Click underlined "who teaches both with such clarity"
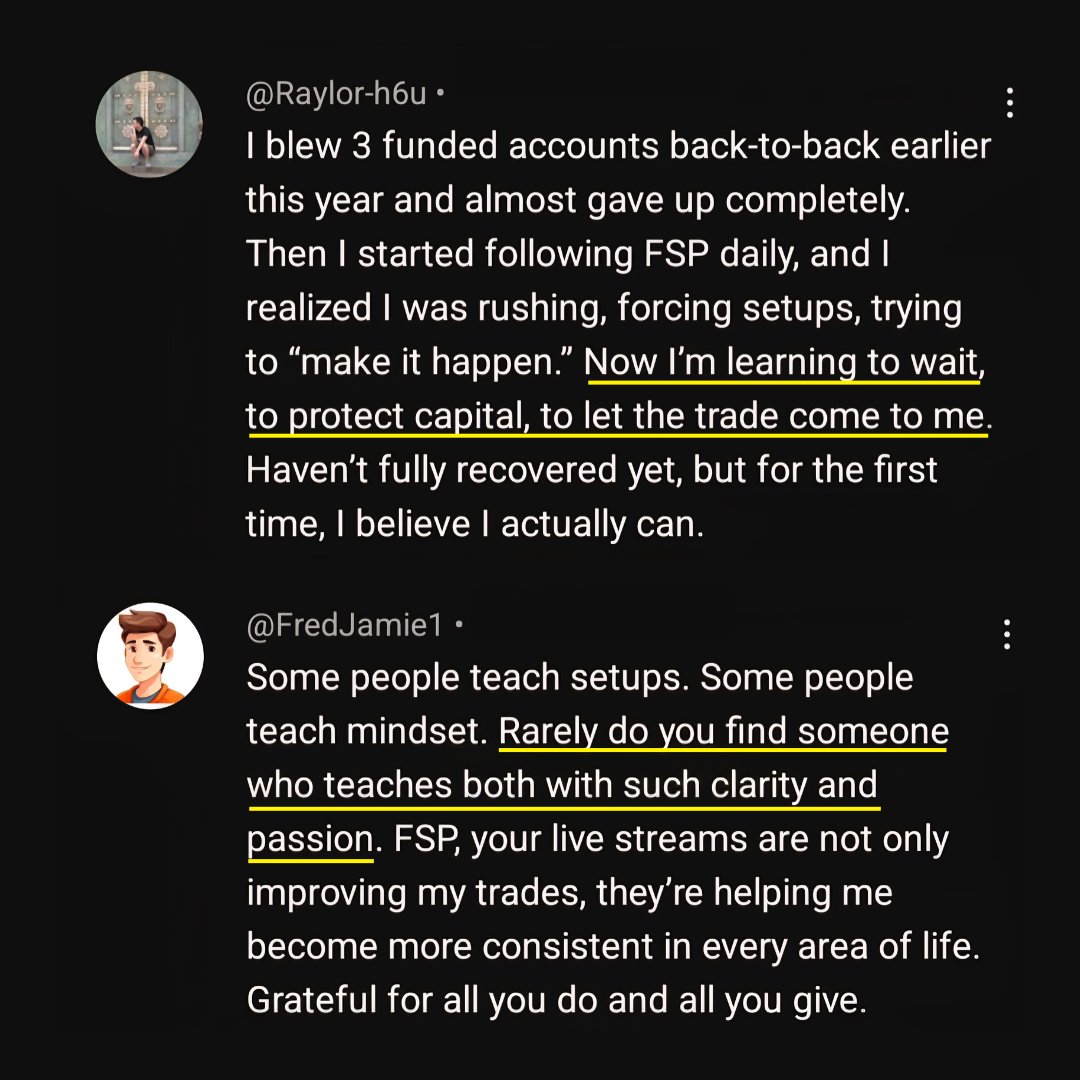The height and width of the screenshot is (1080, 1080). click(522, 785)
